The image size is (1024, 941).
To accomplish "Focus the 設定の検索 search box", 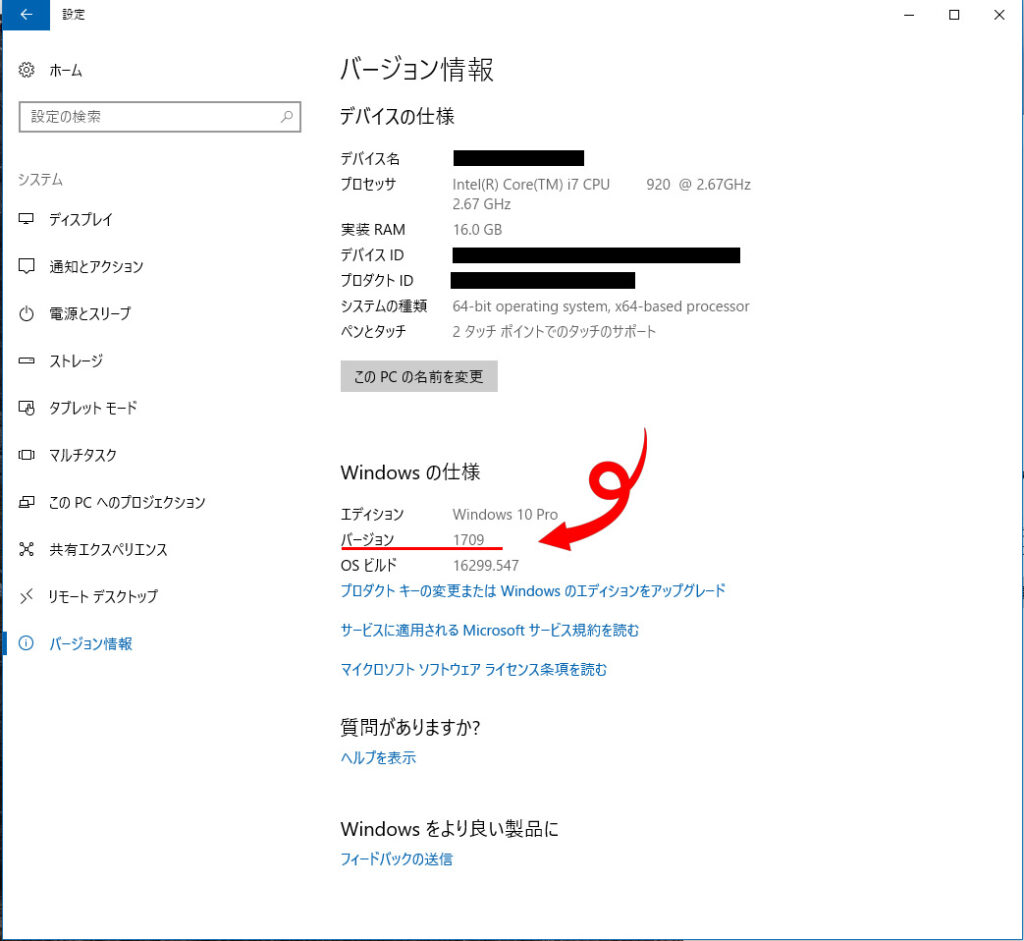I will [x=159, y=117].
